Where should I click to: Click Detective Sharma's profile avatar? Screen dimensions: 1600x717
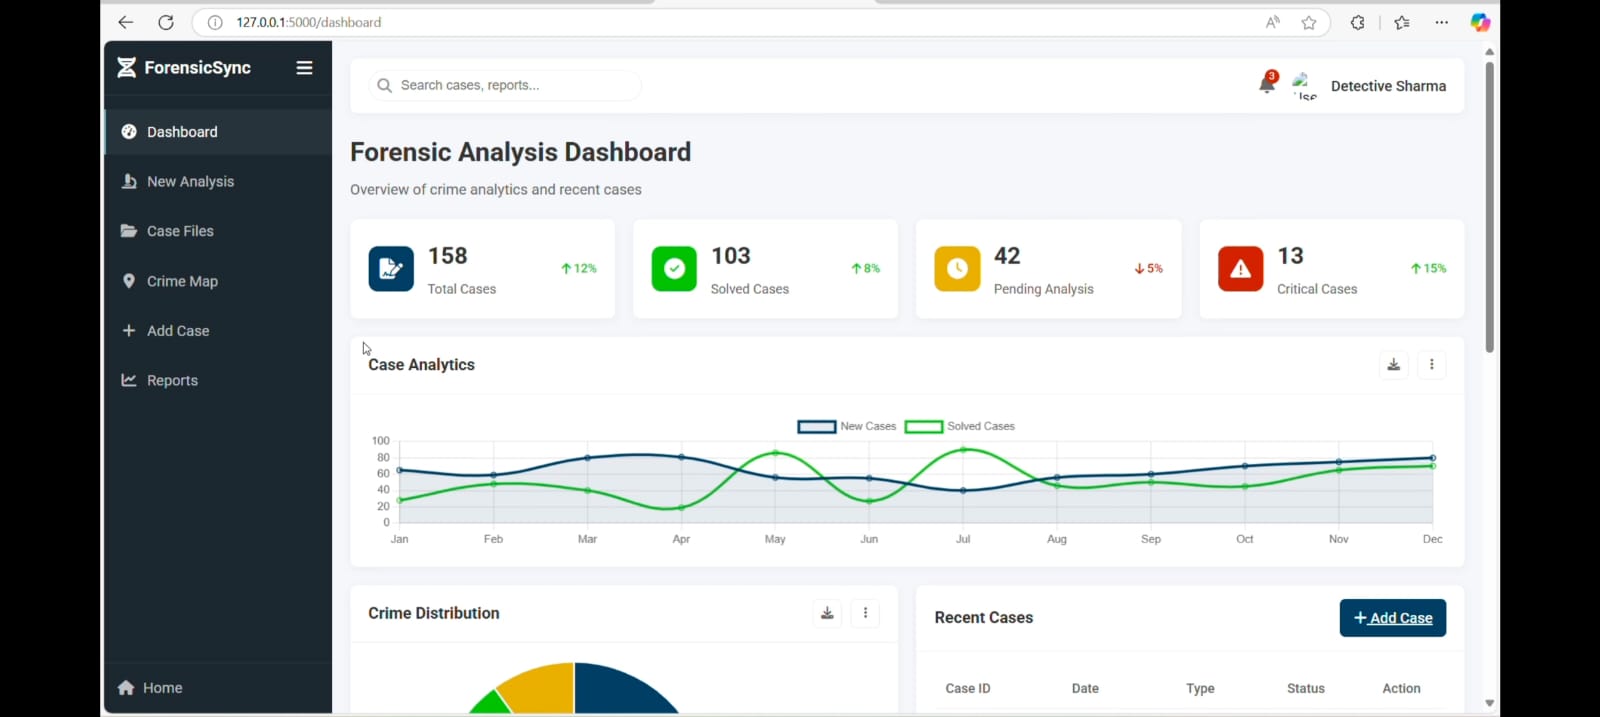point(1304,86)
